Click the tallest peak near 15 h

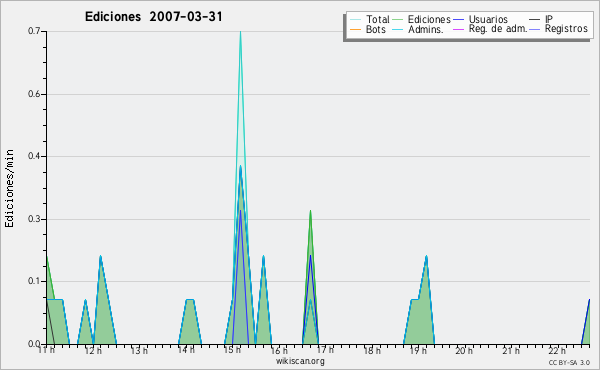(240, 32)
